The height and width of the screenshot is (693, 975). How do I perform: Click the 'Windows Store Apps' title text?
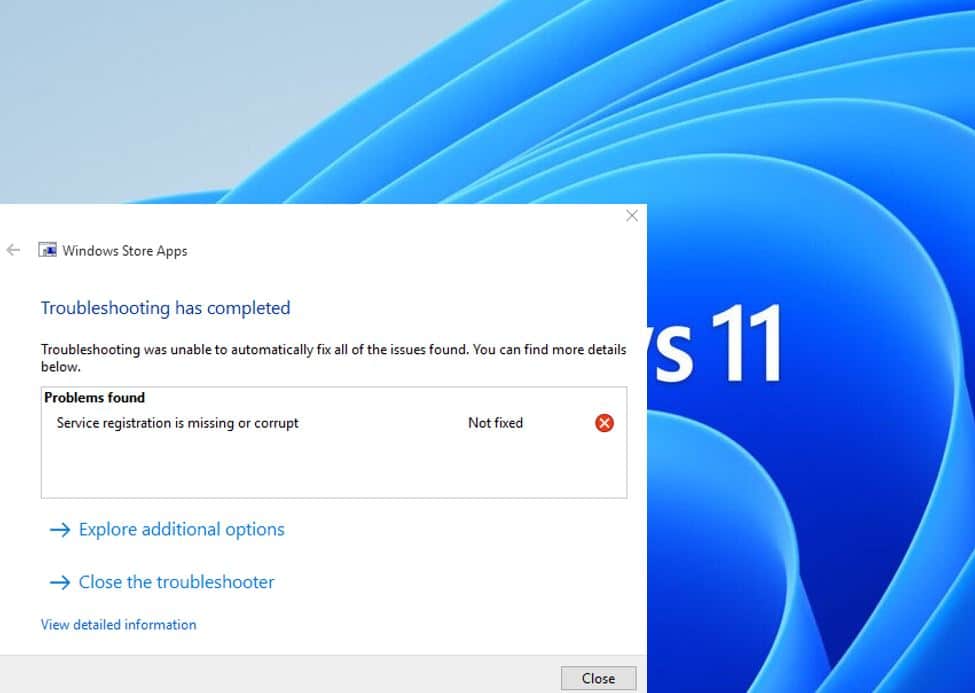(125, 251)
